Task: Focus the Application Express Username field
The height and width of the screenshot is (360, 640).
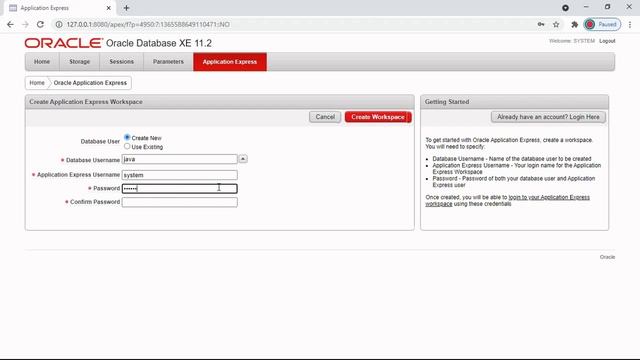Action: point(180,175)
